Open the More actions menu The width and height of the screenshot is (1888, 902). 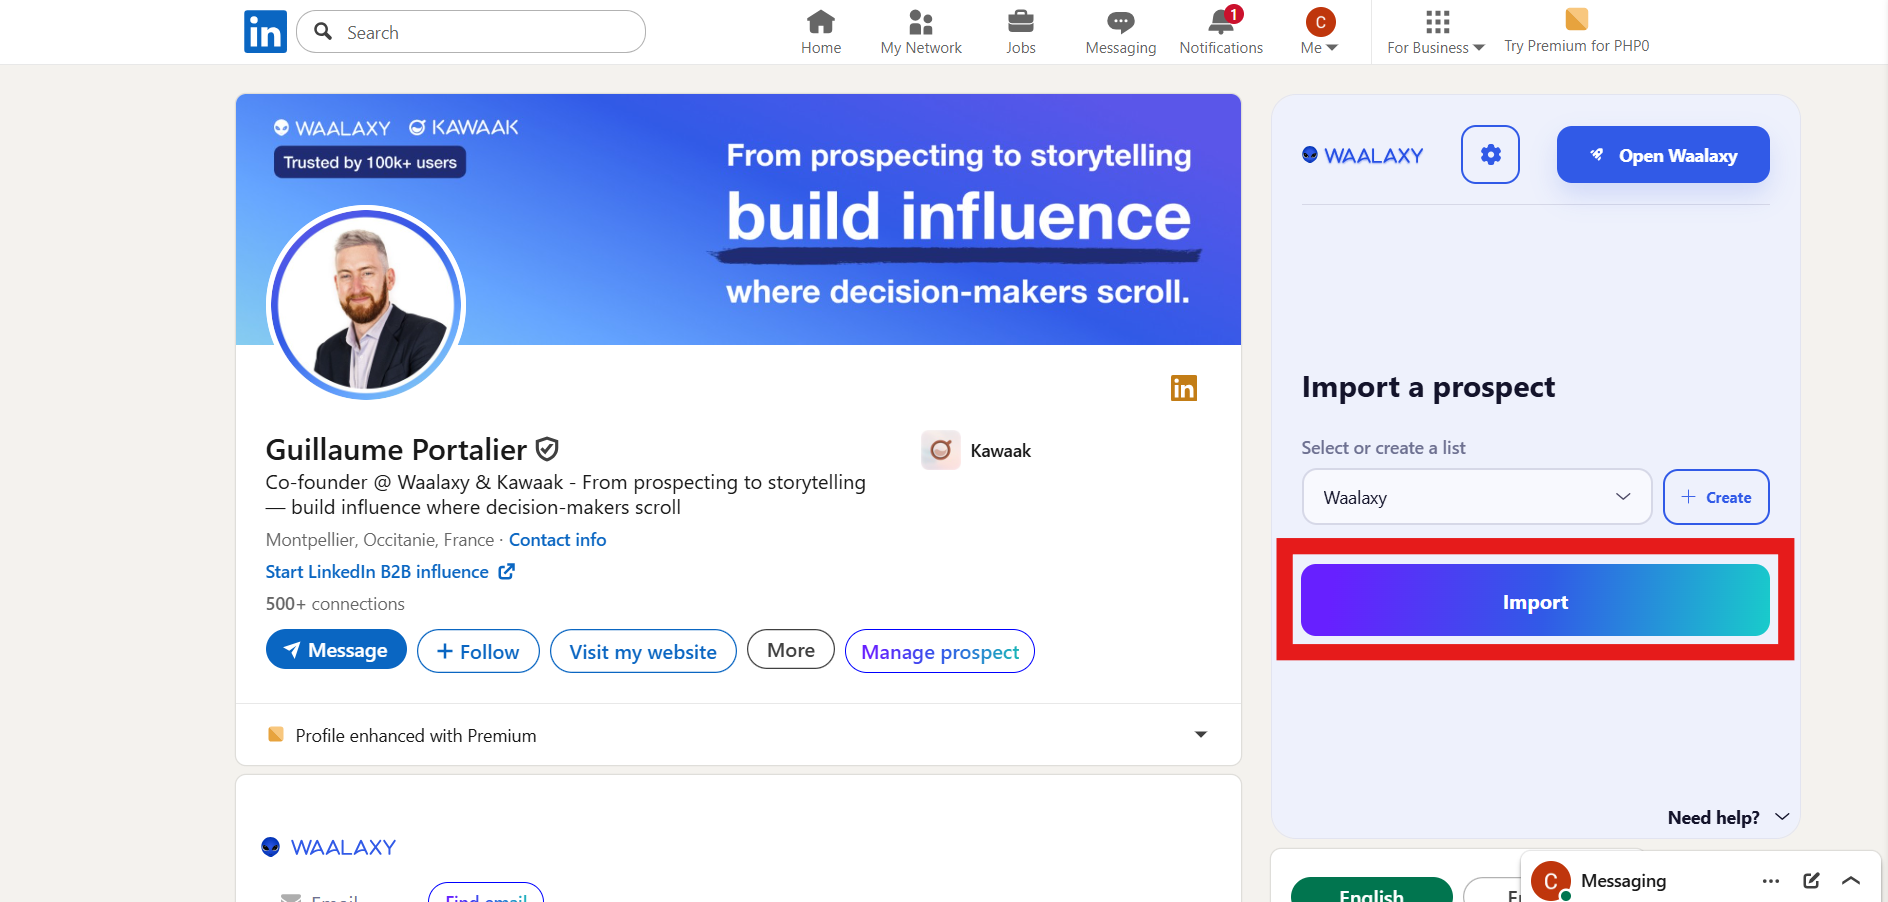point(790,649)
